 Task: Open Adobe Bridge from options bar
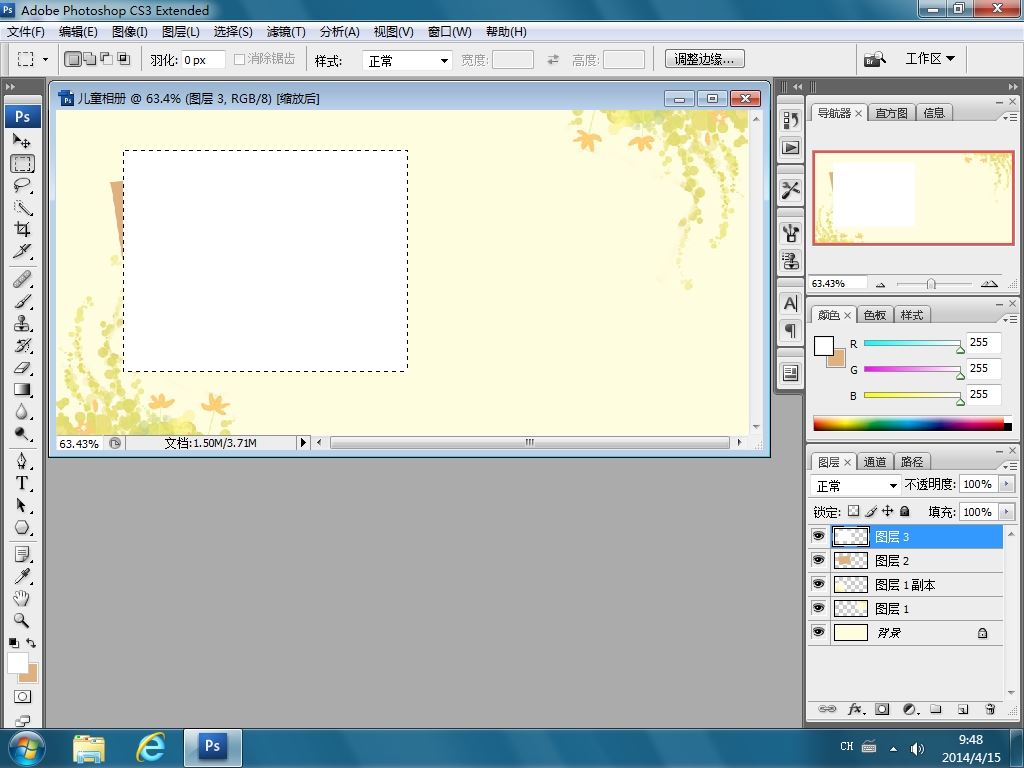(x=874, y=59)
